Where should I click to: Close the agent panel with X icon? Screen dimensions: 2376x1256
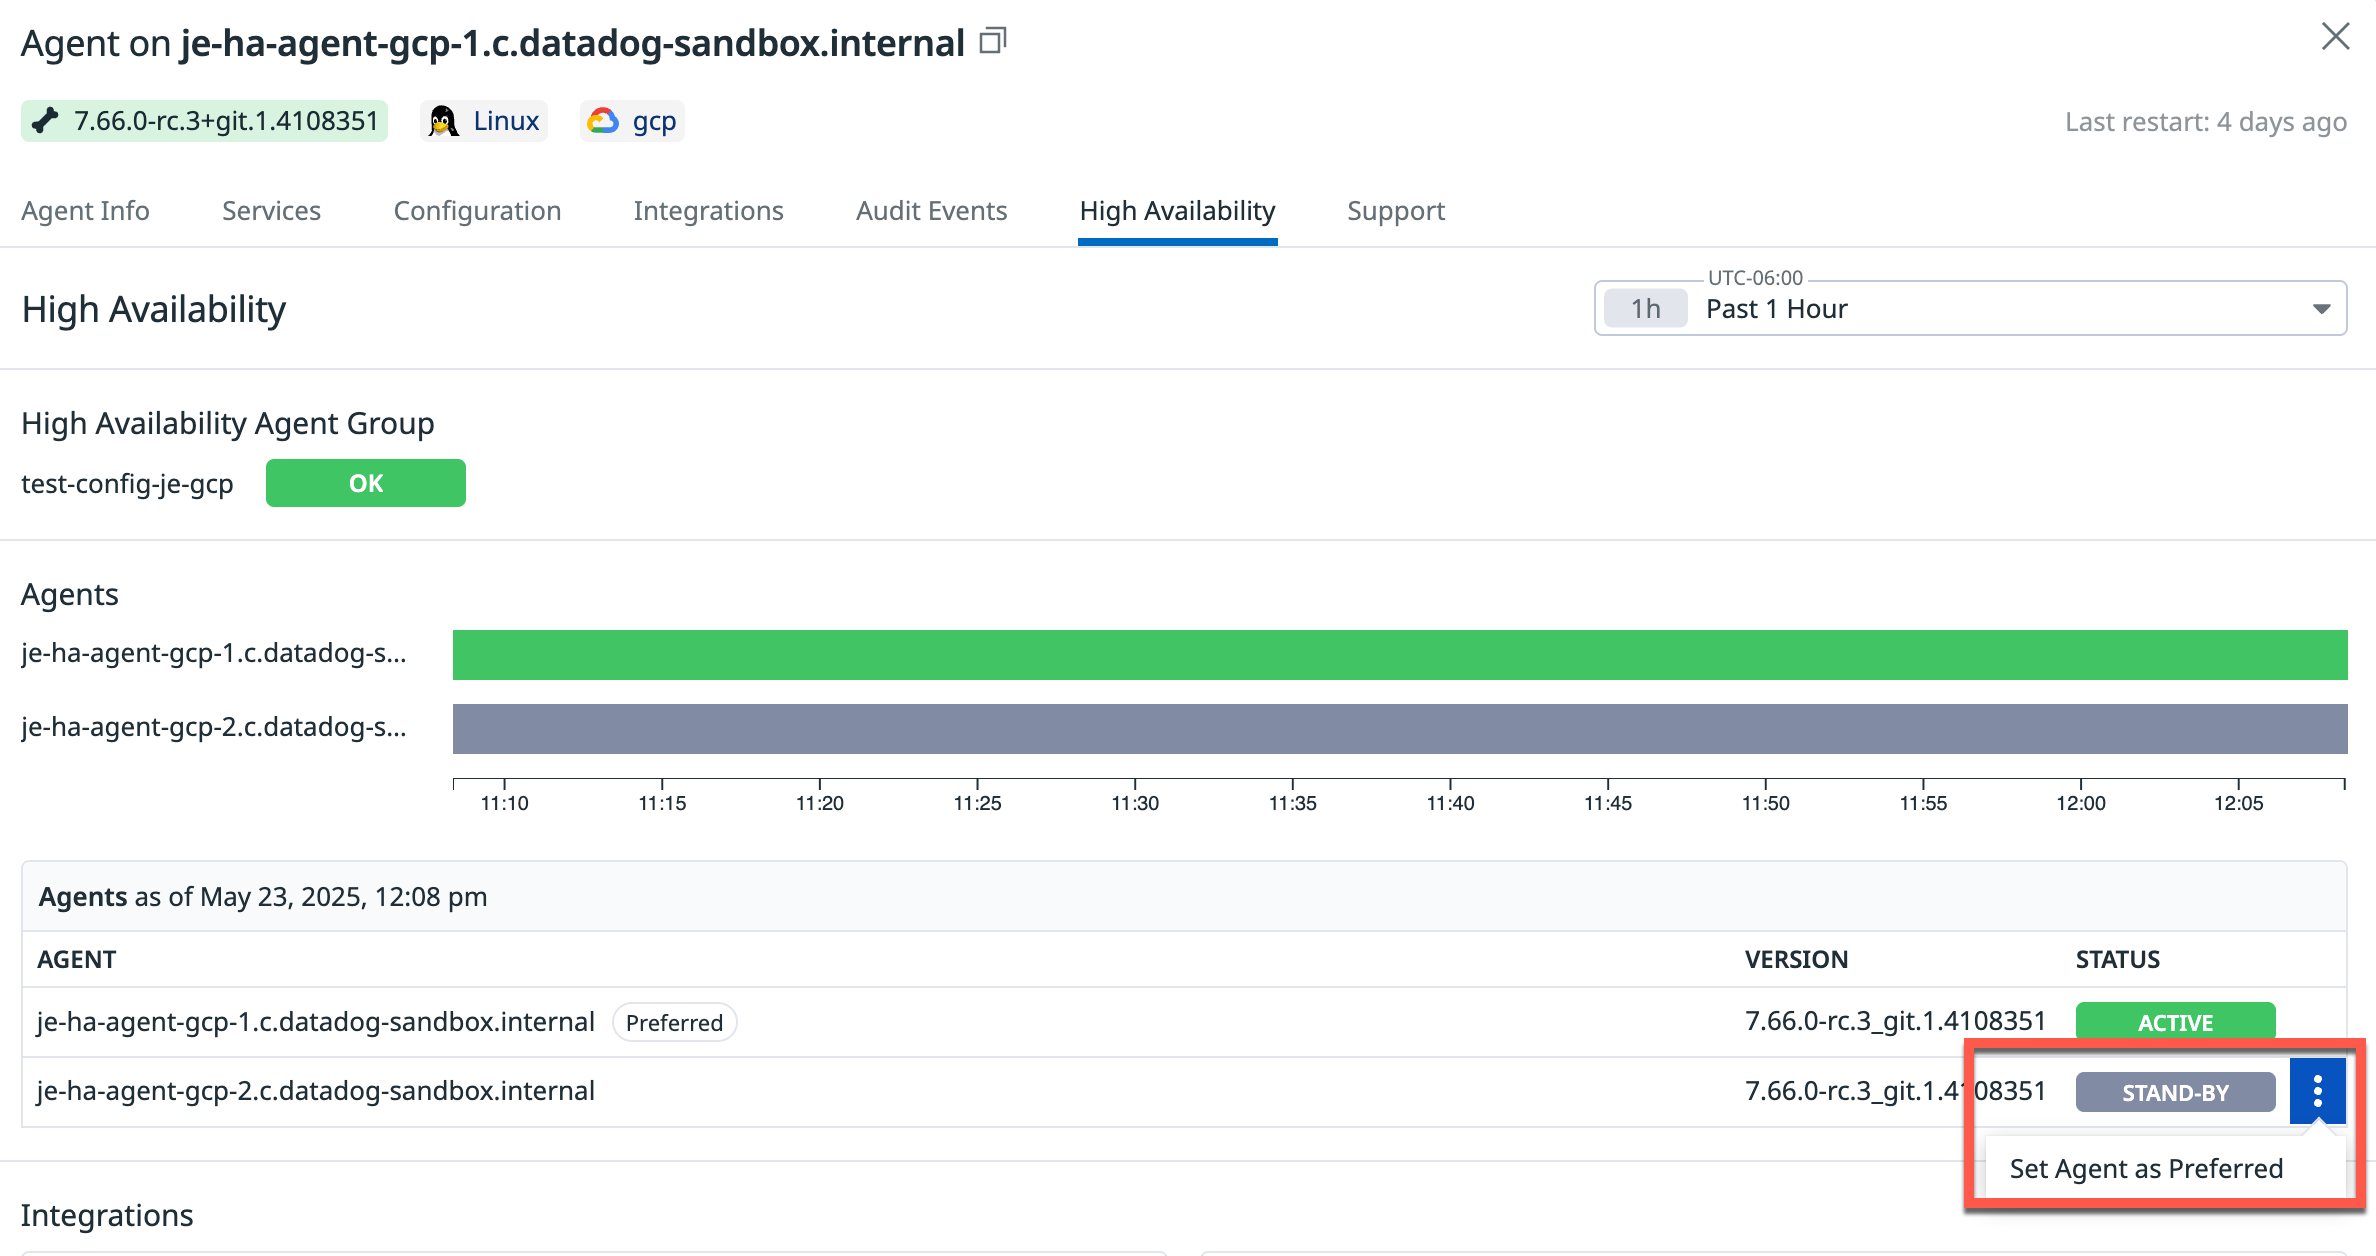pyautogui.click(x=2335, y=37)
